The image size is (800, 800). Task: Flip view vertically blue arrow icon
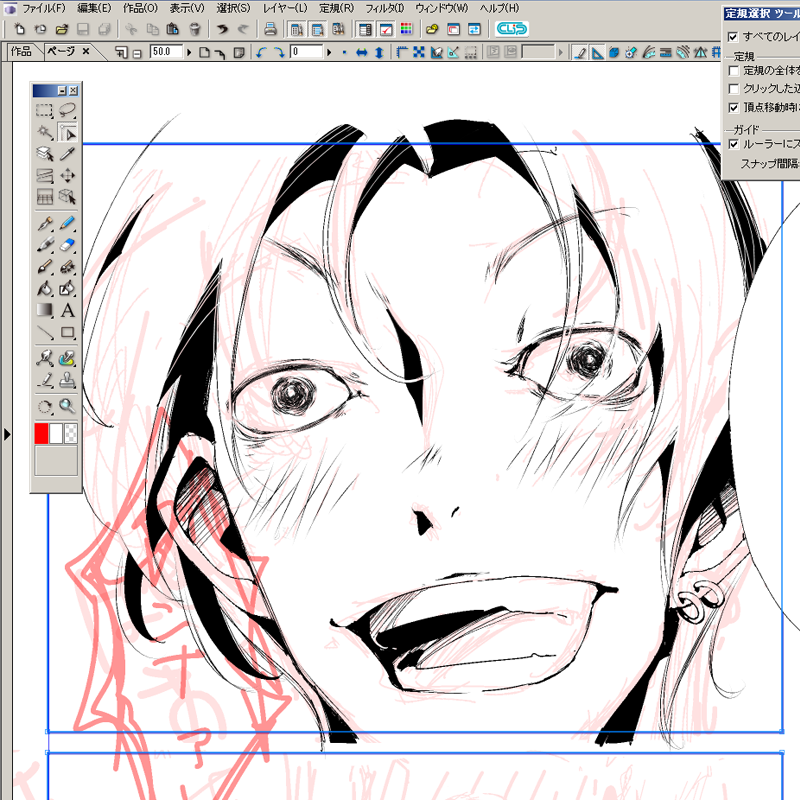coord(379,52)
